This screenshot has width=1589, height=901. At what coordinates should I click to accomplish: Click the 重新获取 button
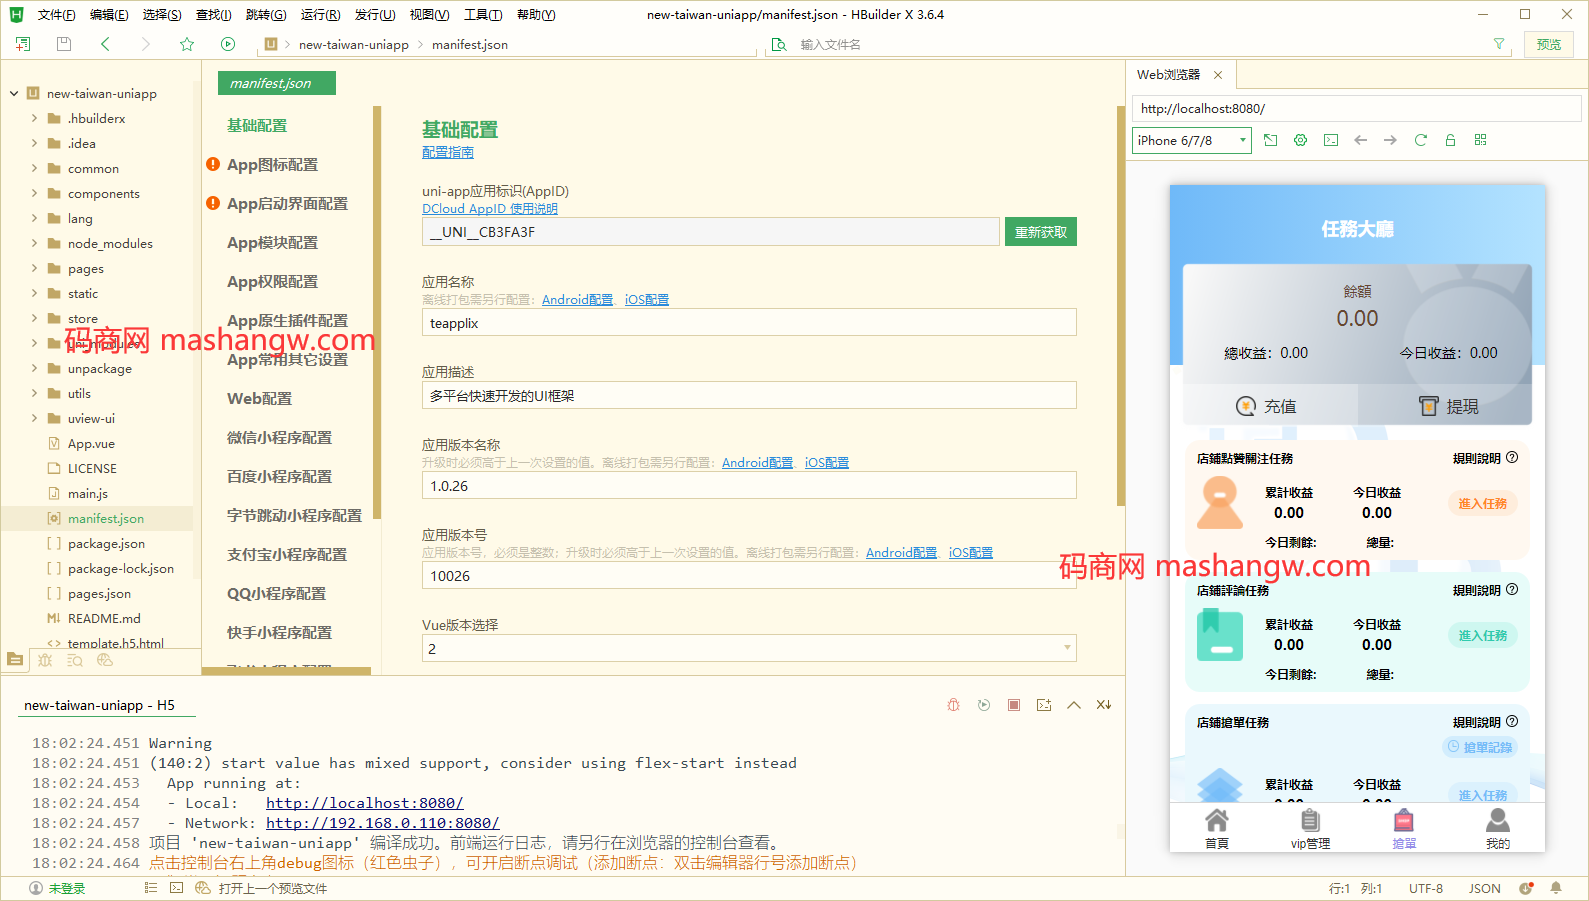point(1040,232)
